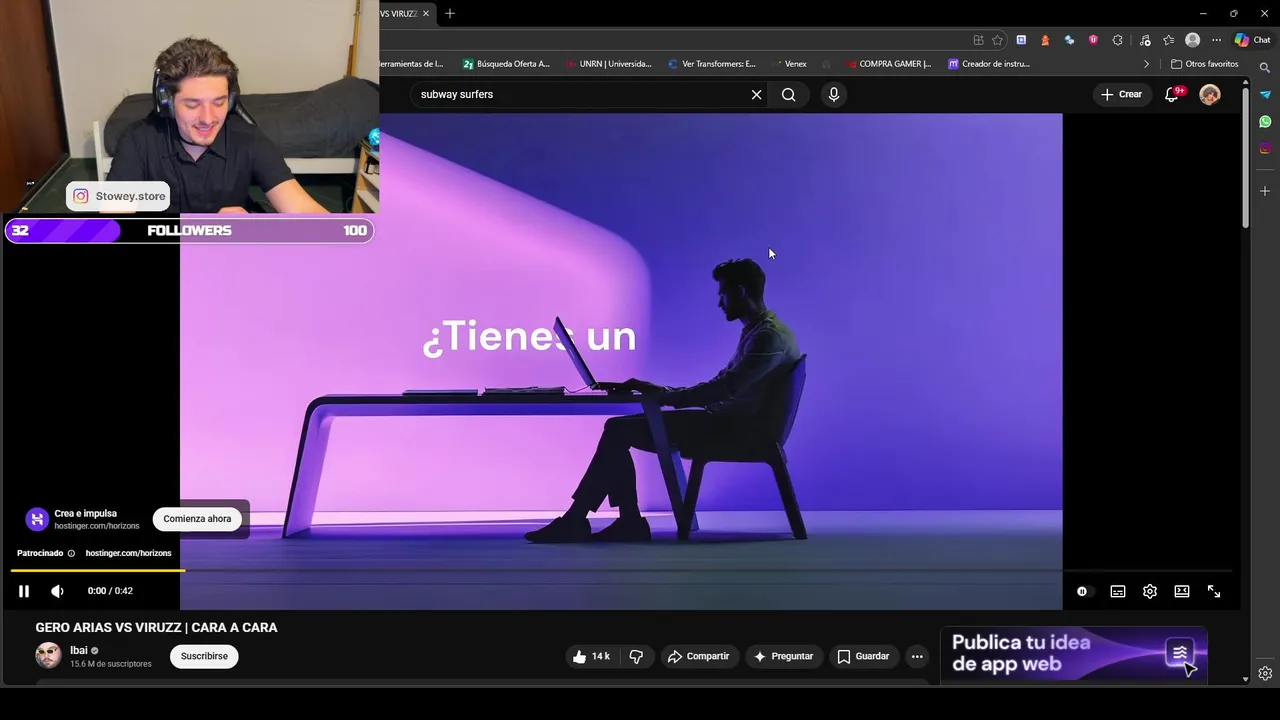Open 'Búsqueda Oferta A...' bookmark

pos(506,64)
